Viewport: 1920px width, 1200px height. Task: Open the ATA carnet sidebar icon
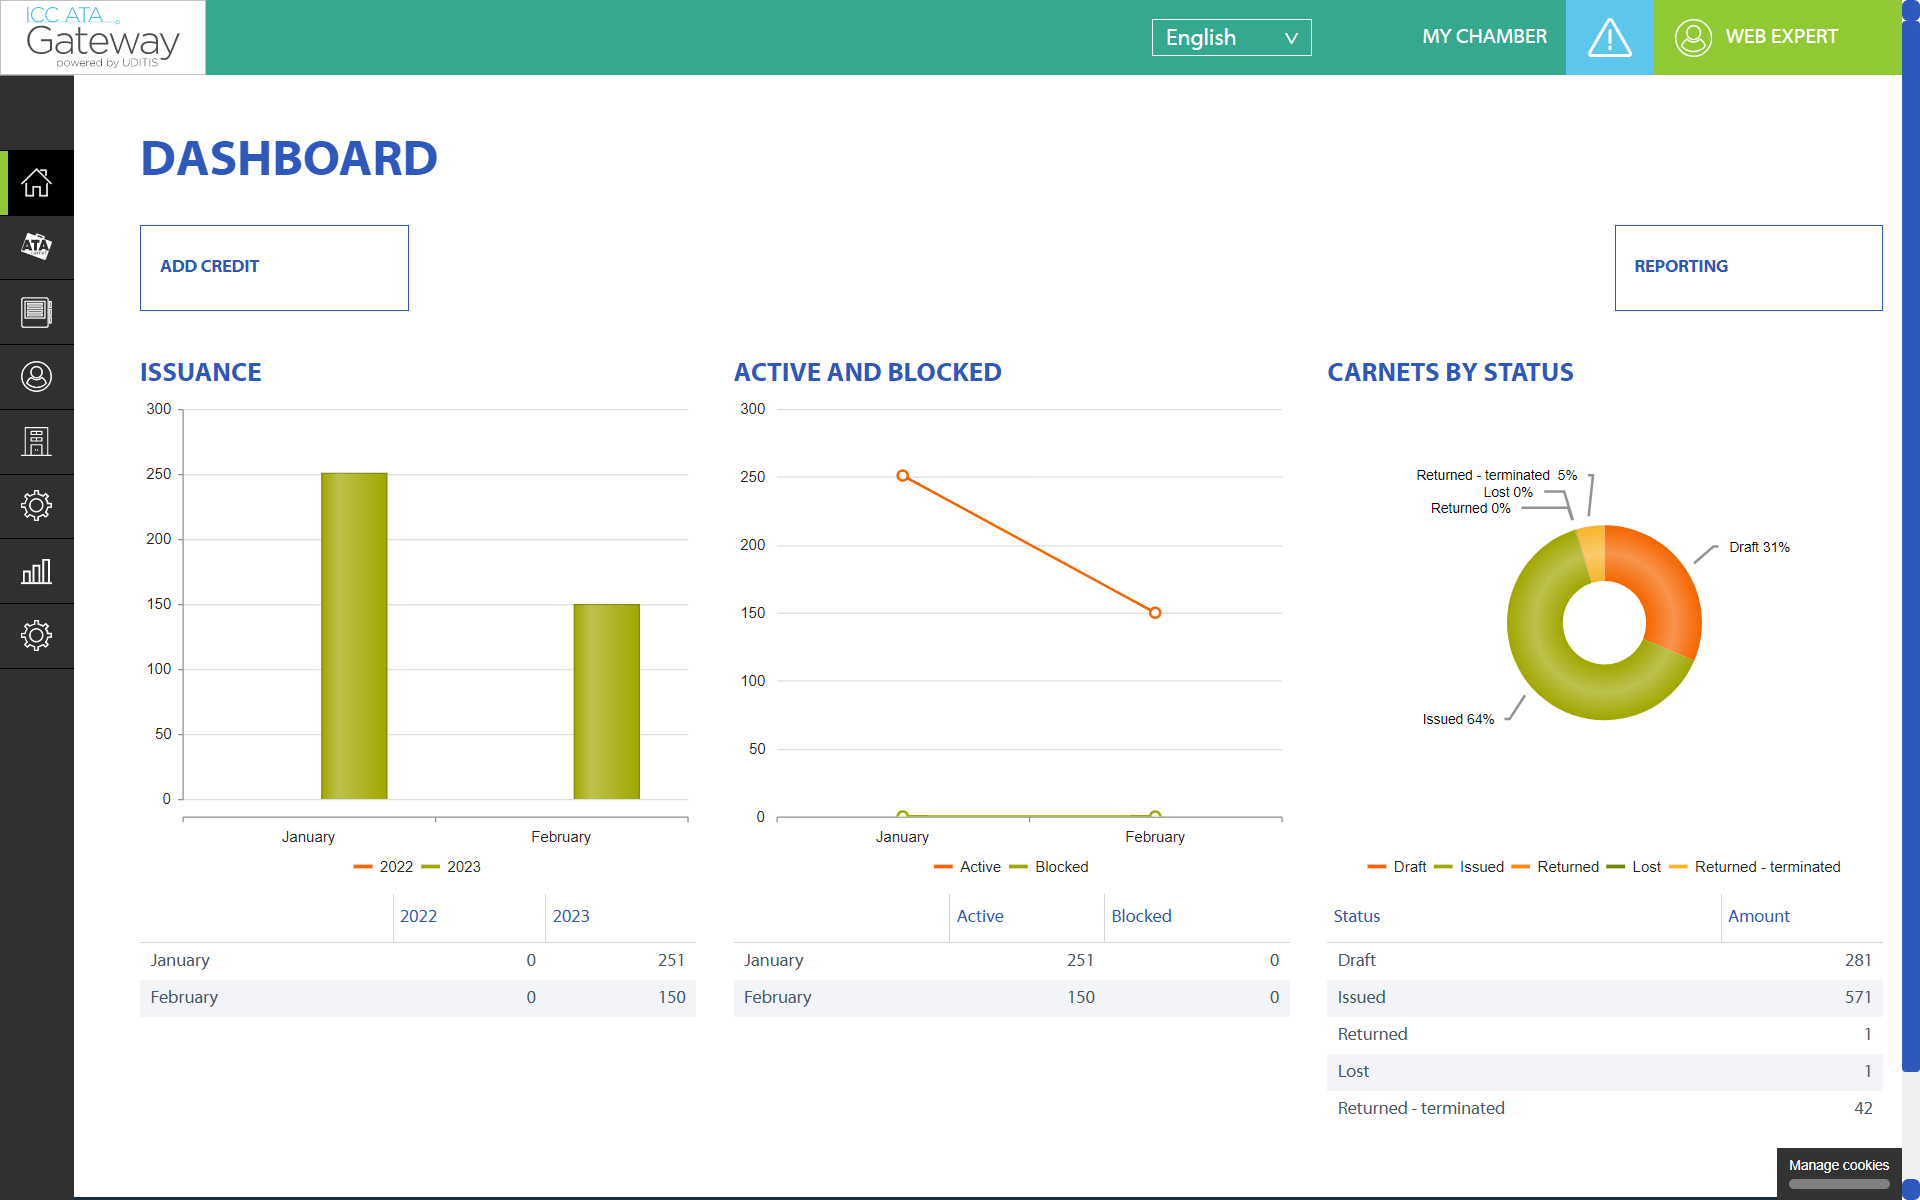(x=37, y=247)
